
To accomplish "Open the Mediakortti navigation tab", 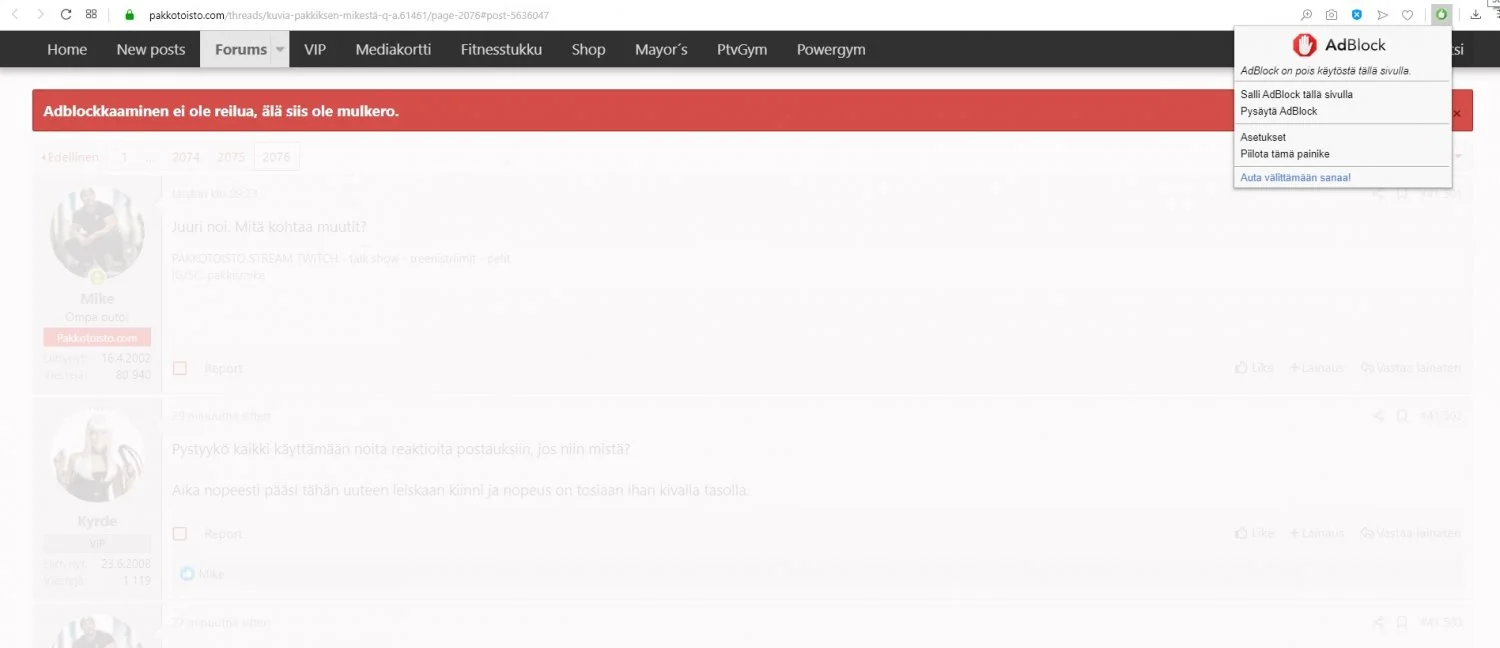I will (x=393, y=49).
